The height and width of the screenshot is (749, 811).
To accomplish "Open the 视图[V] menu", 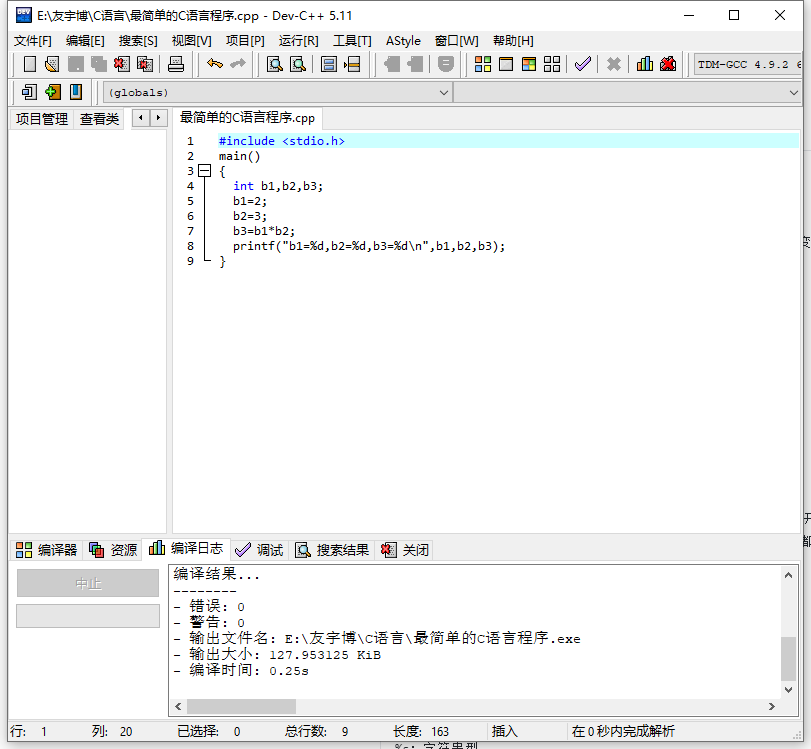I will point(191,41).
